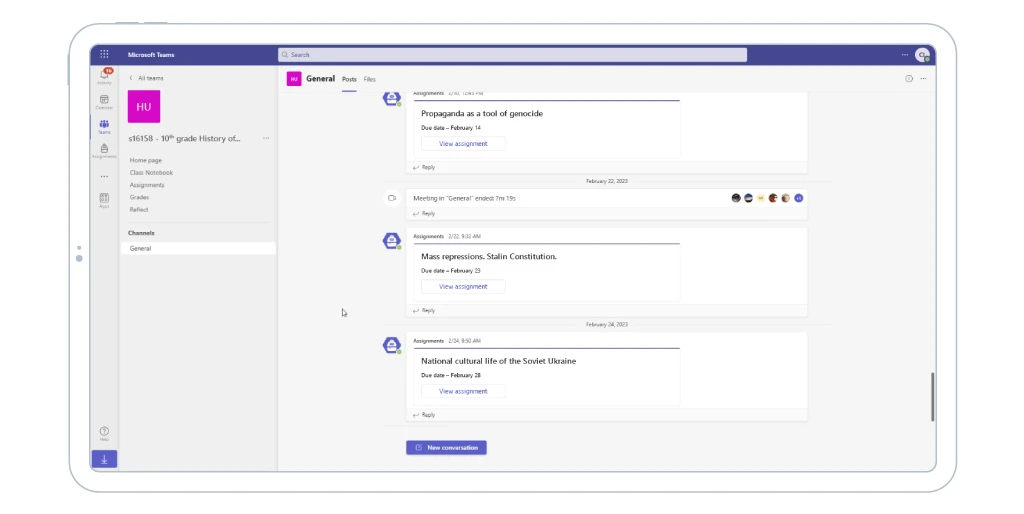Image resolution: width=1024 pixels, height=514 pixels.
Task: Show more apps ellipsis in the left rail
Action: tap(104, 176)
